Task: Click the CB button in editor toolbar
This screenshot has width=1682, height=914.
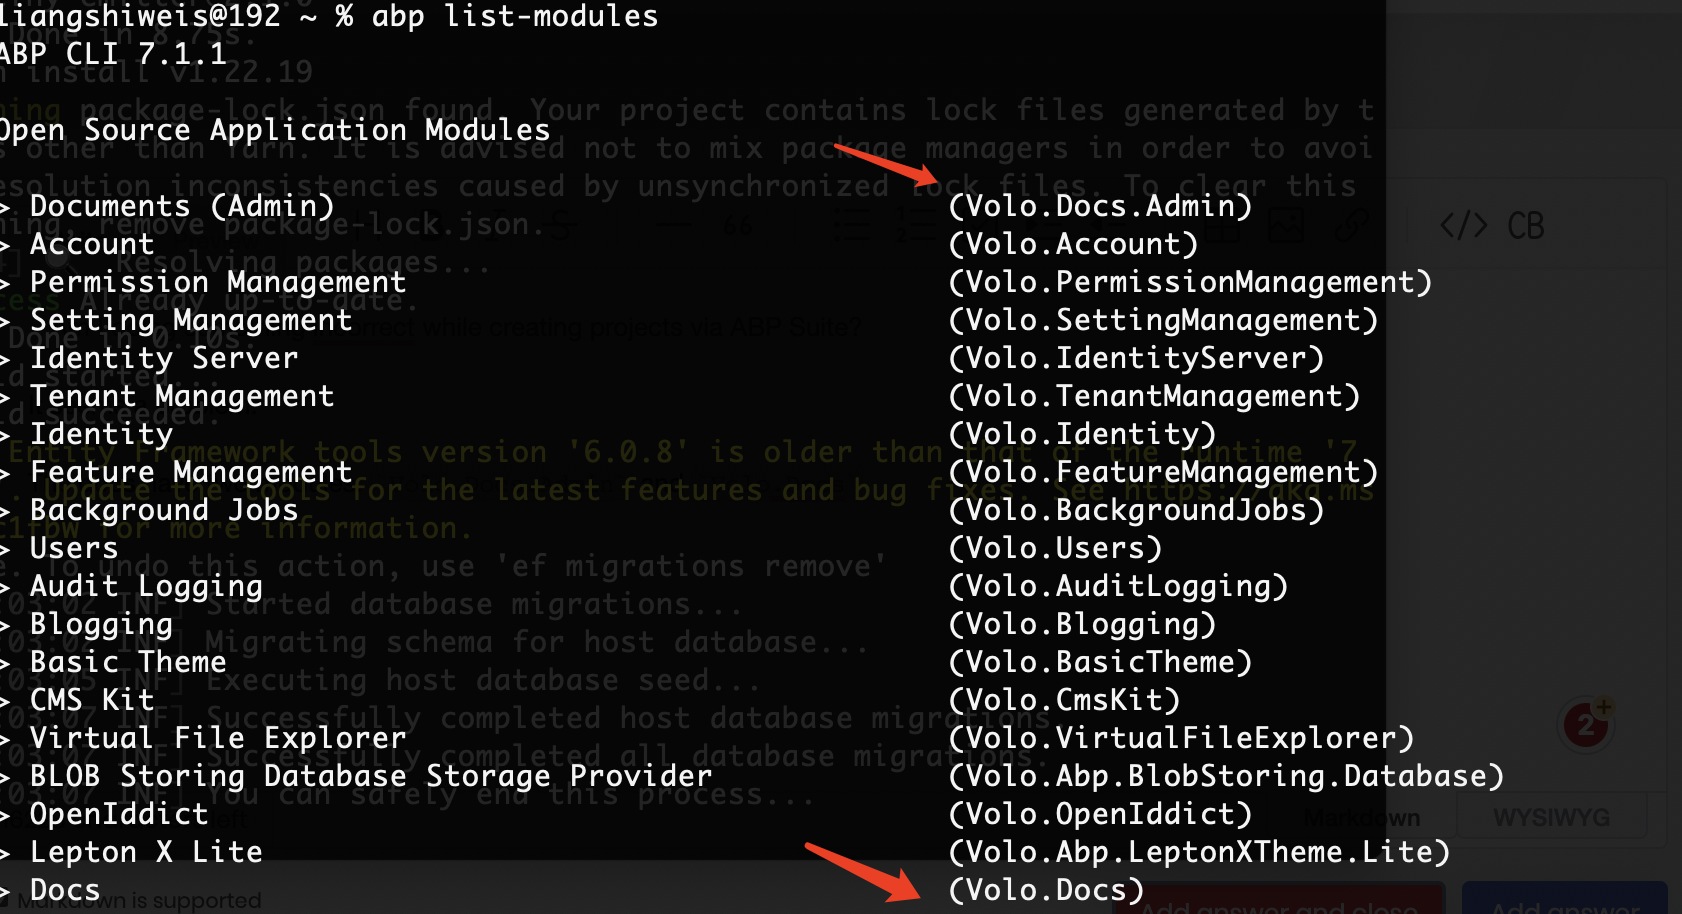Action: [1525, 226]
